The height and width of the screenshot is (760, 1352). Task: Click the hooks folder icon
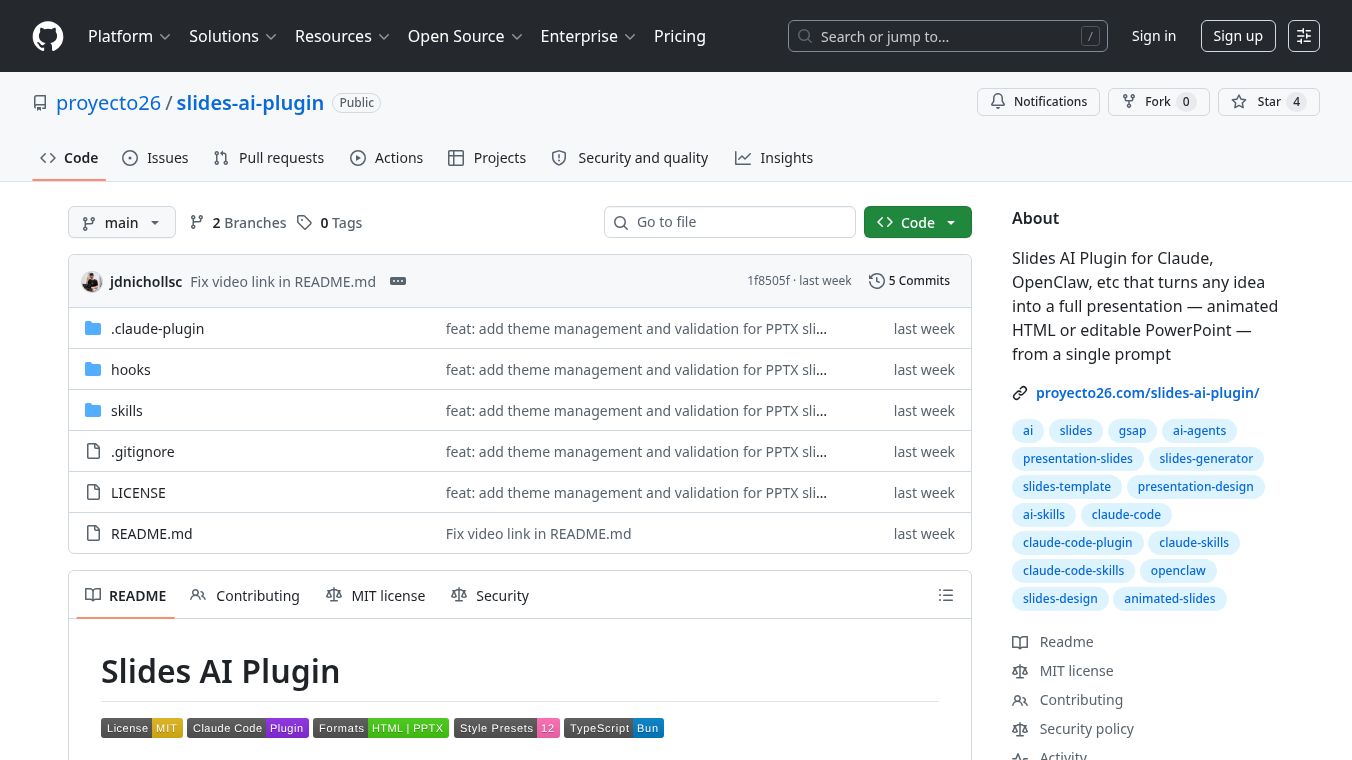coord(93,369)
